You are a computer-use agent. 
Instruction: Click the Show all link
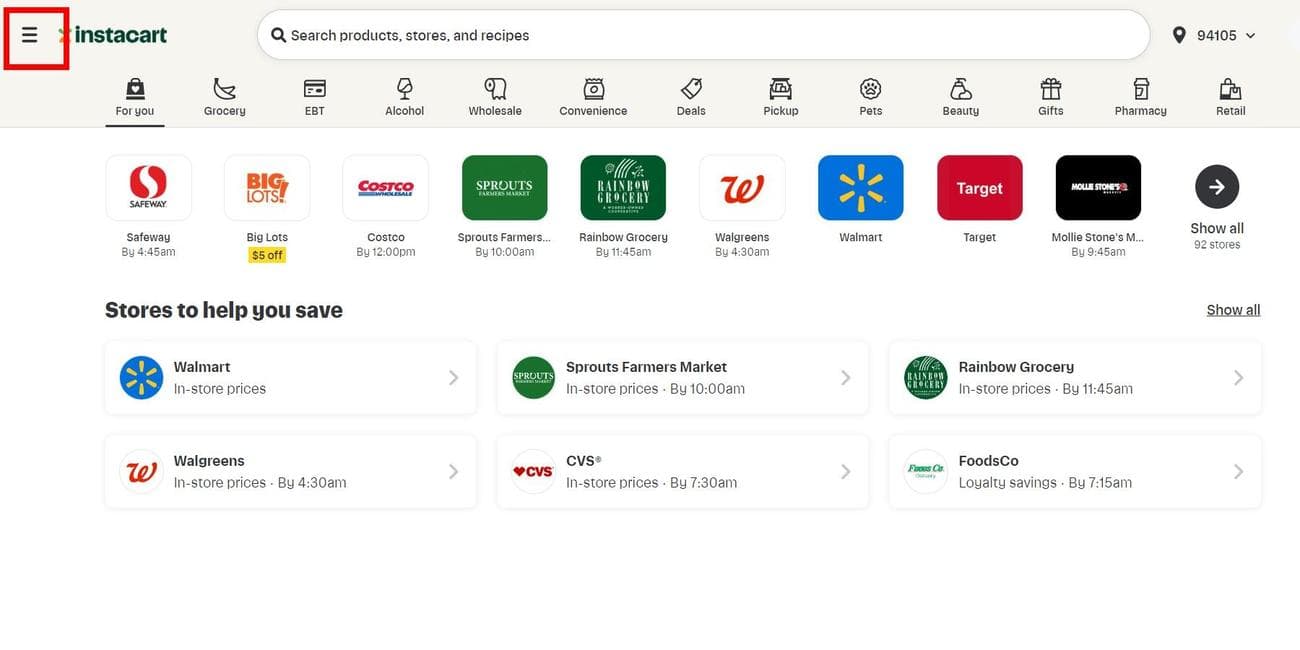pyautogui.click(x=1233, y=309)
